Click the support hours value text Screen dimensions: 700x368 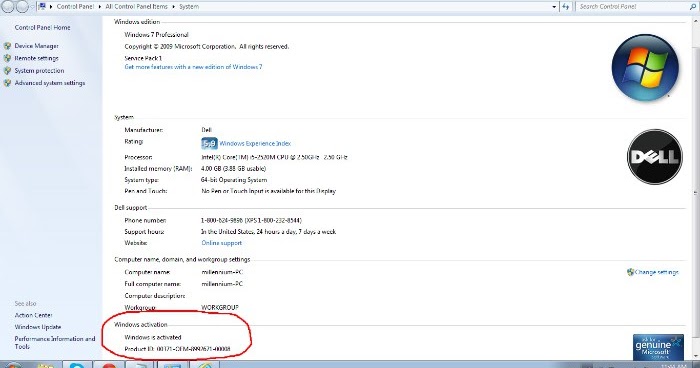pos(268,232)
